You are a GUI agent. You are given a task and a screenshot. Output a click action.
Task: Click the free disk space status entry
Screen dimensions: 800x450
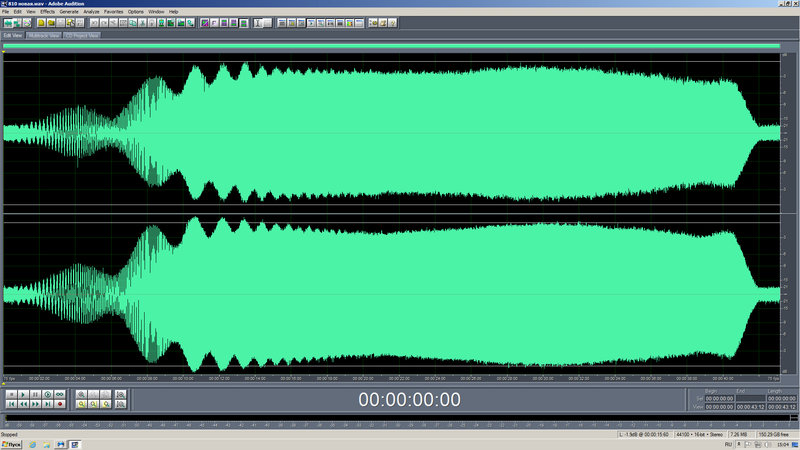773,435
